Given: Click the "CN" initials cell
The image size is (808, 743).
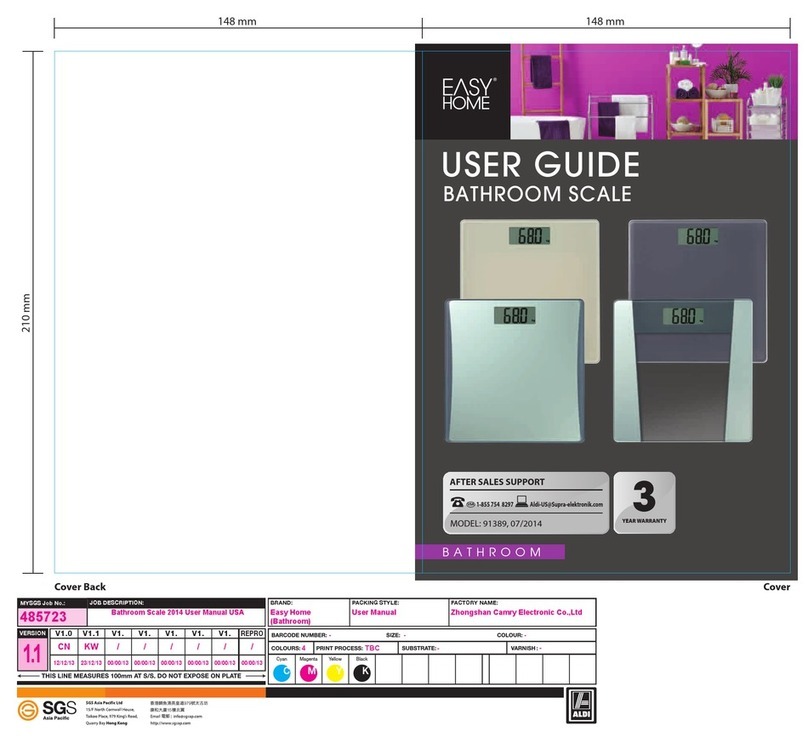Looking at the screenshot, I should click(x=64, y=647).
